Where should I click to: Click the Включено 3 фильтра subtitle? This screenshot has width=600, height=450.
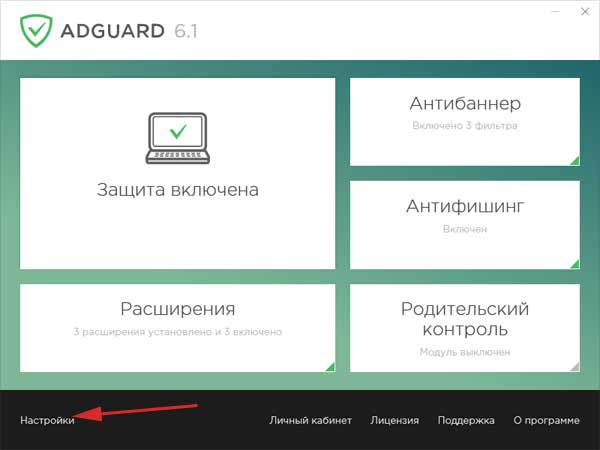click(x=465, y=126)
